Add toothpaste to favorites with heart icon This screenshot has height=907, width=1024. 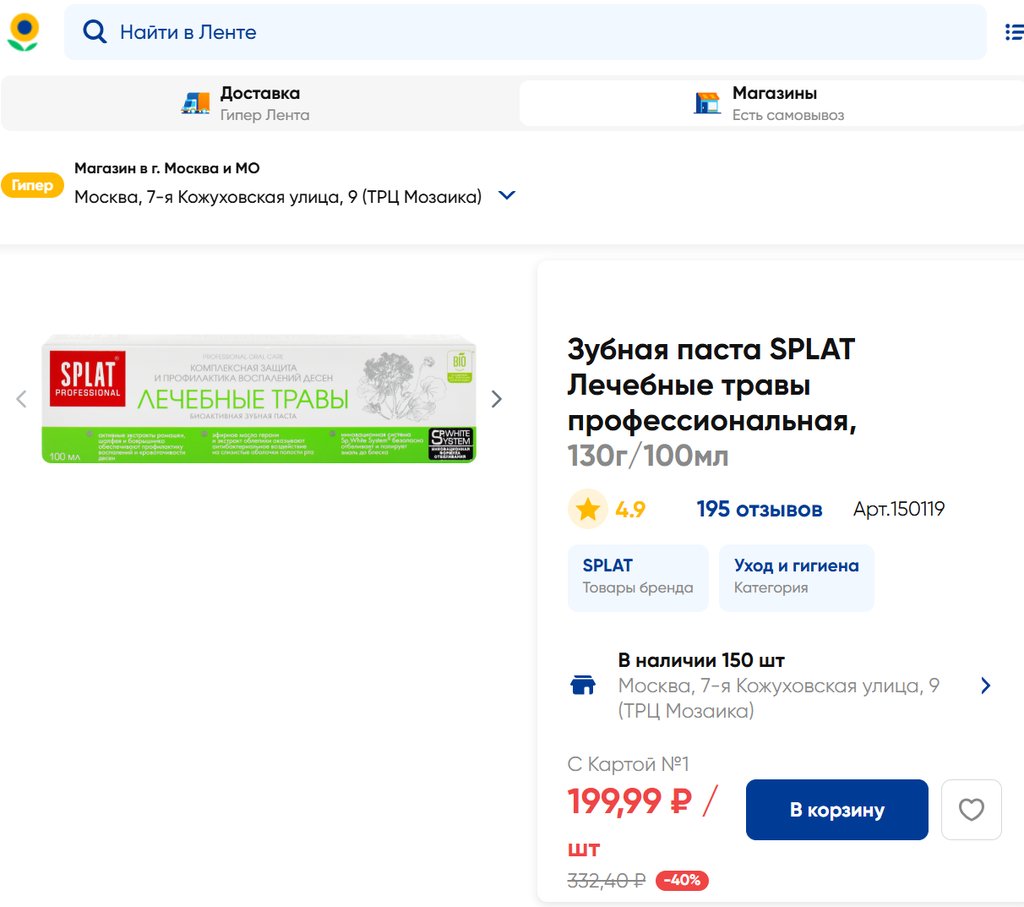point(971,809)
